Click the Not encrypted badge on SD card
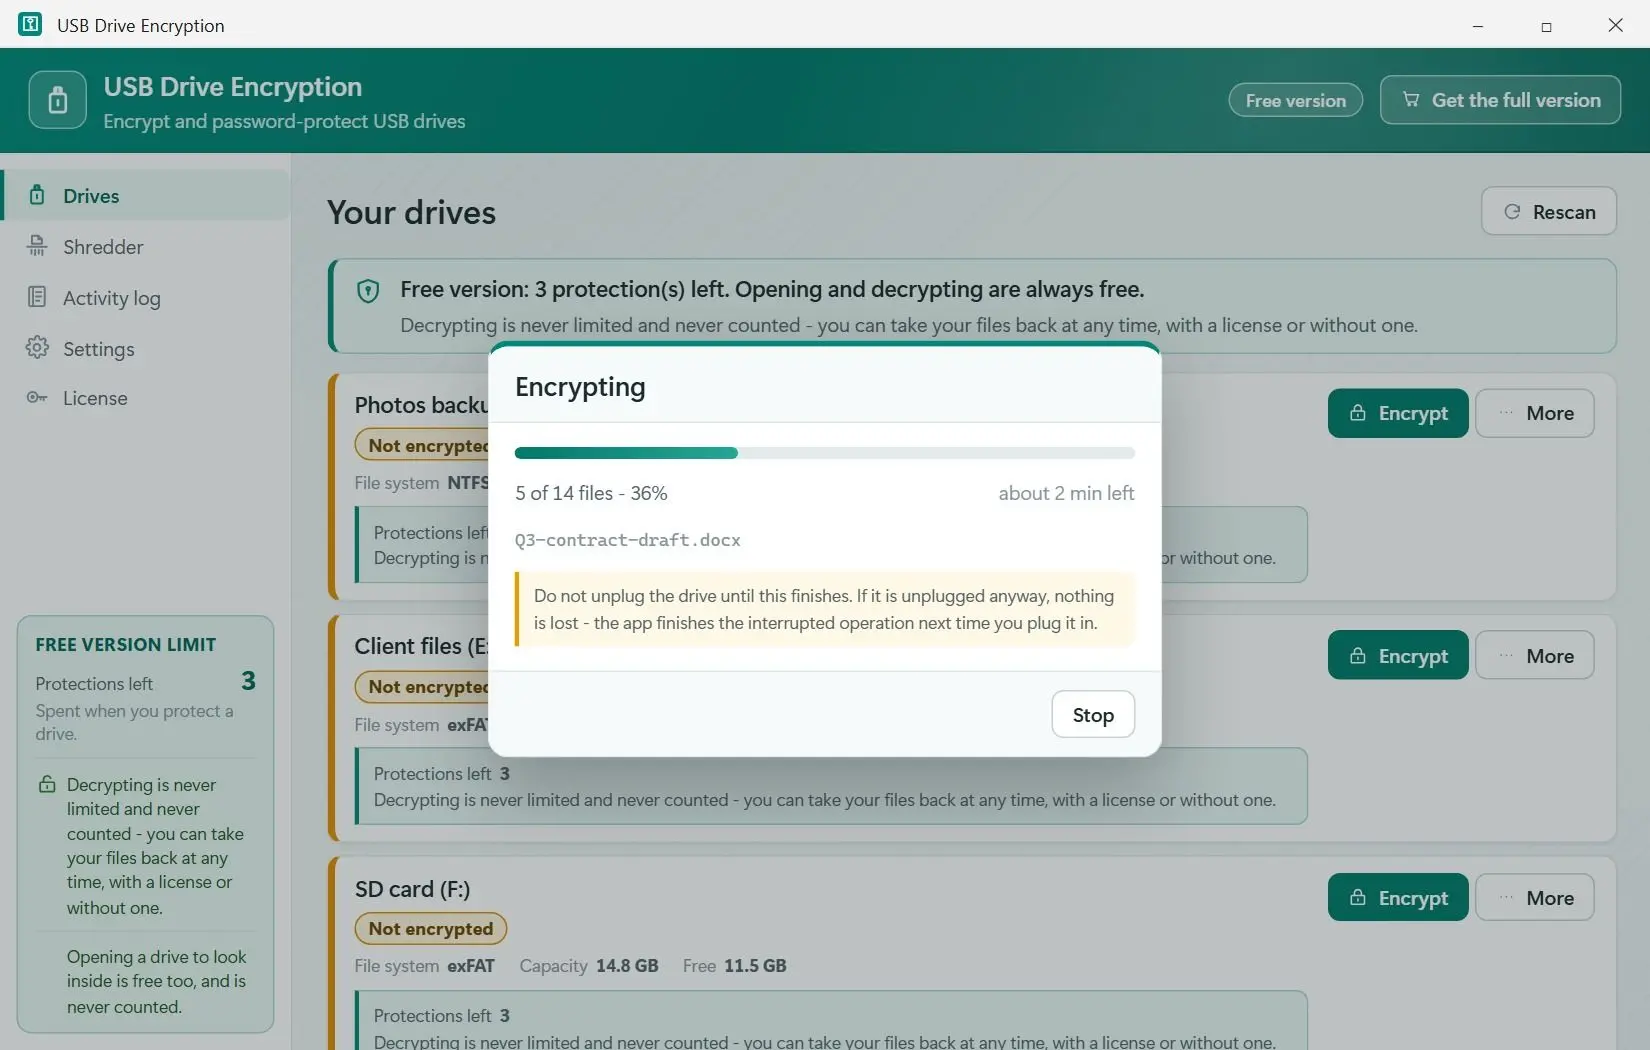Image resolution: width=1650 pixels, height=1050 pixels. [430, 929]
